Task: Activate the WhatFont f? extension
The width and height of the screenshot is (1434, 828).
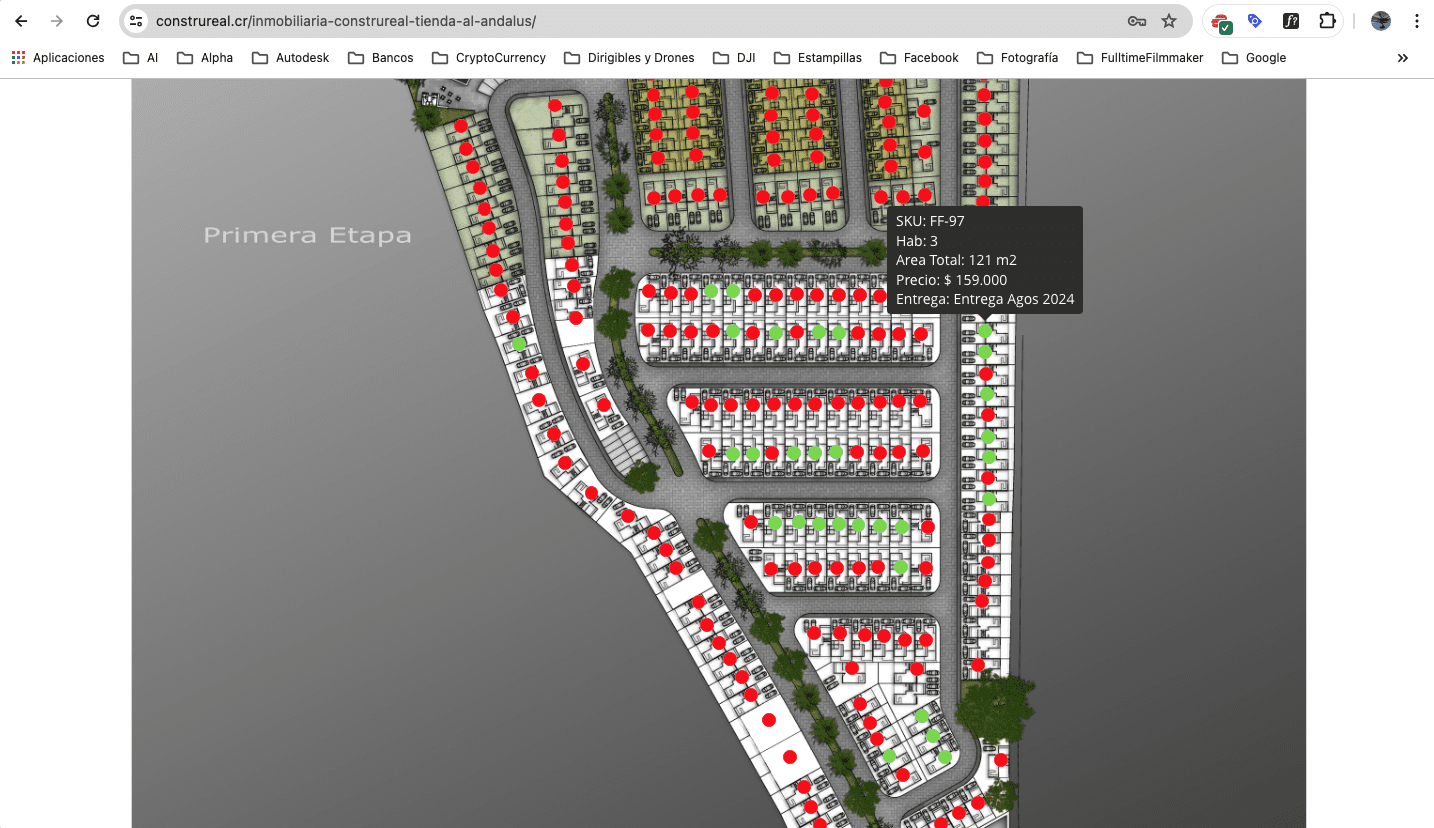Action: 1291,21
